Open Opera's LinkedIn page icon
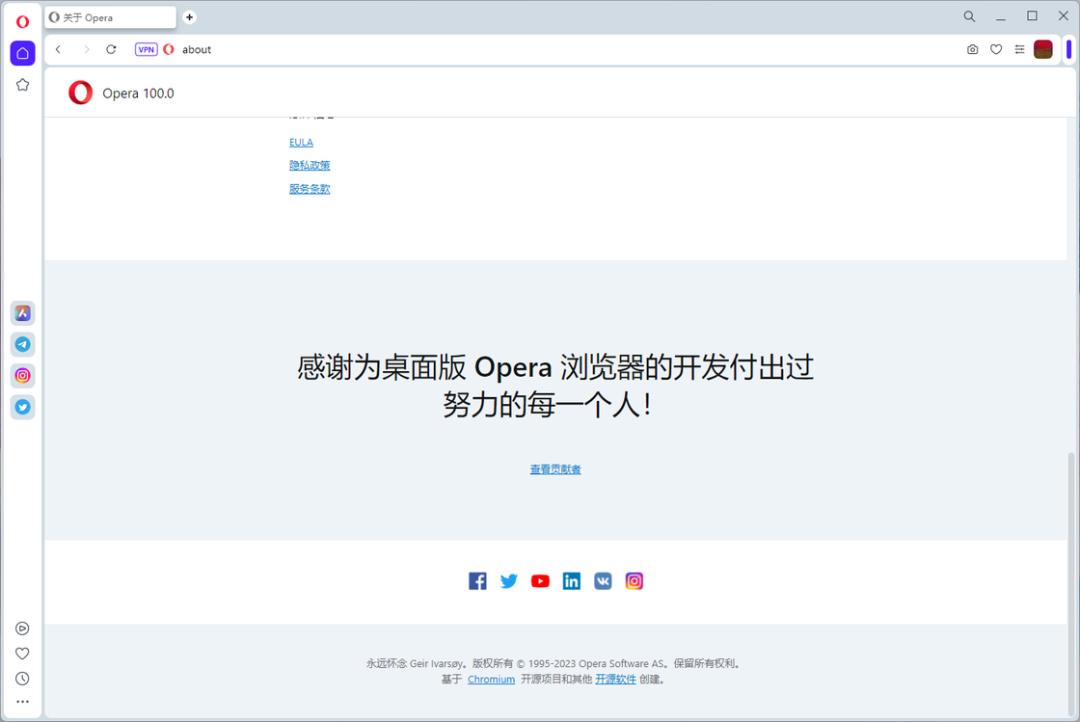The width and height of the screenshot is (1080, 722). [x=572, y=581]
